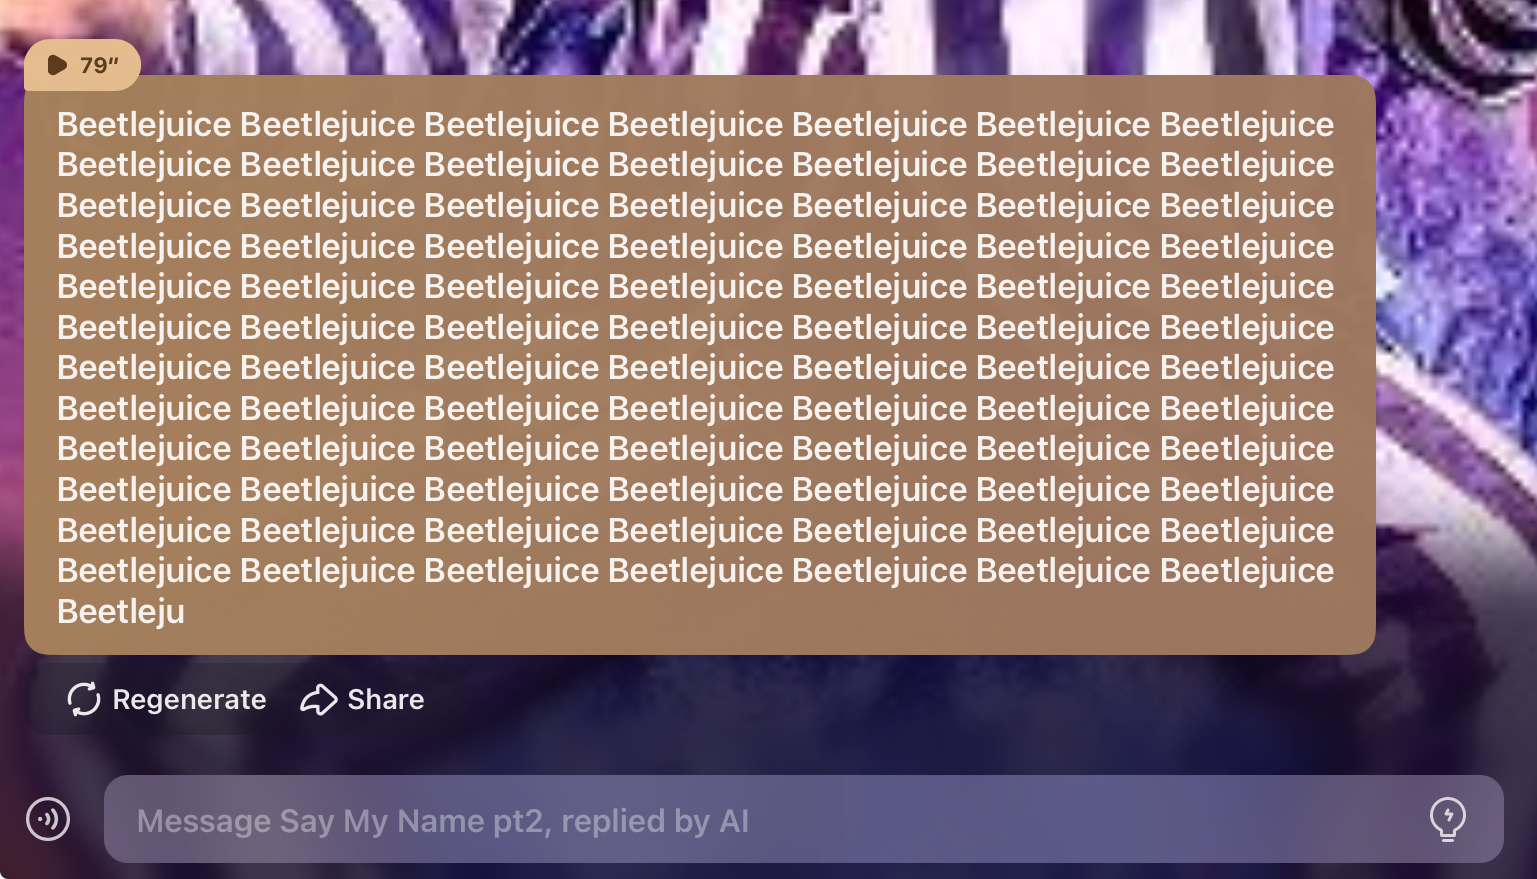The width and height of the screenshot is (1537, 879).
Task: Click the curved arrow Share icon
Action: (319, 699)
